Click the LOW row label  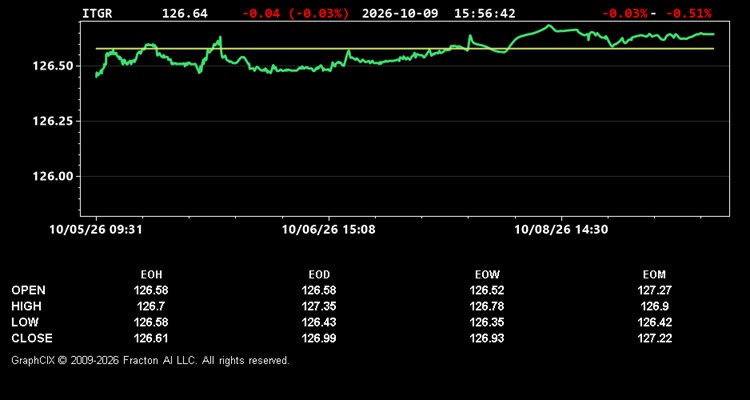pyautogui.click(x=25, y=322)
